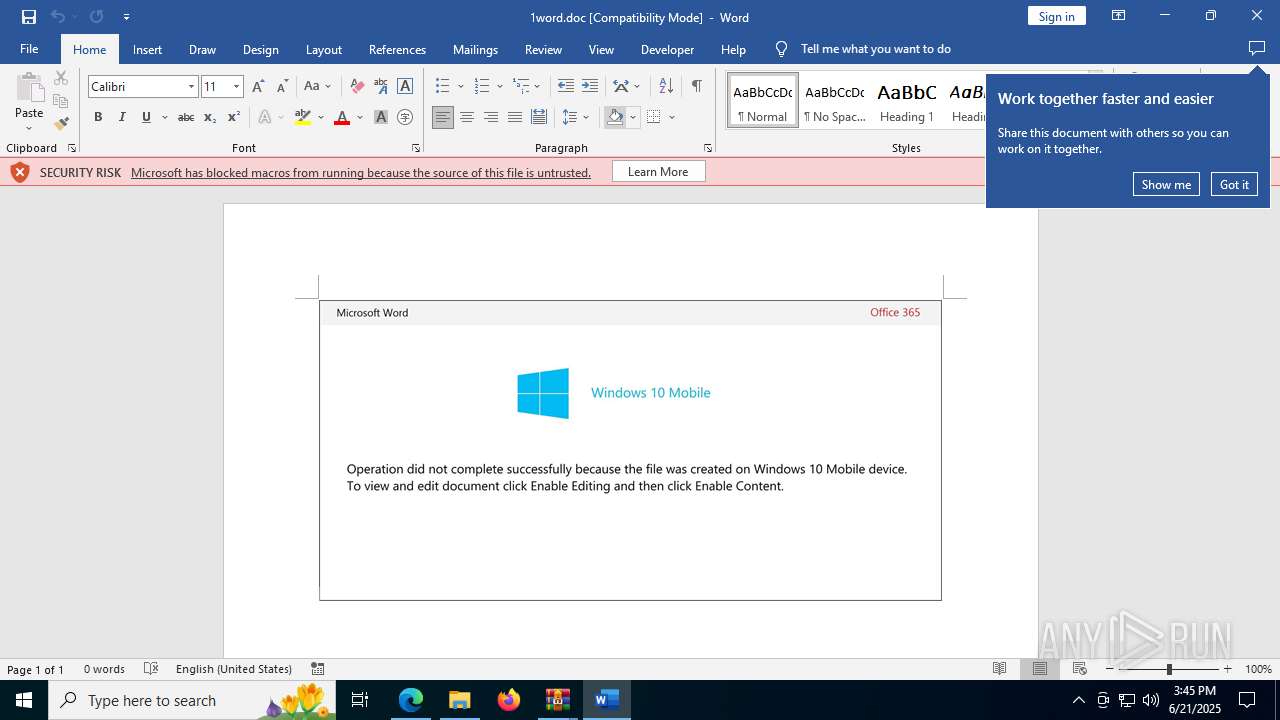
Task: Switch to Read Mode view
Action: [999, 669]
